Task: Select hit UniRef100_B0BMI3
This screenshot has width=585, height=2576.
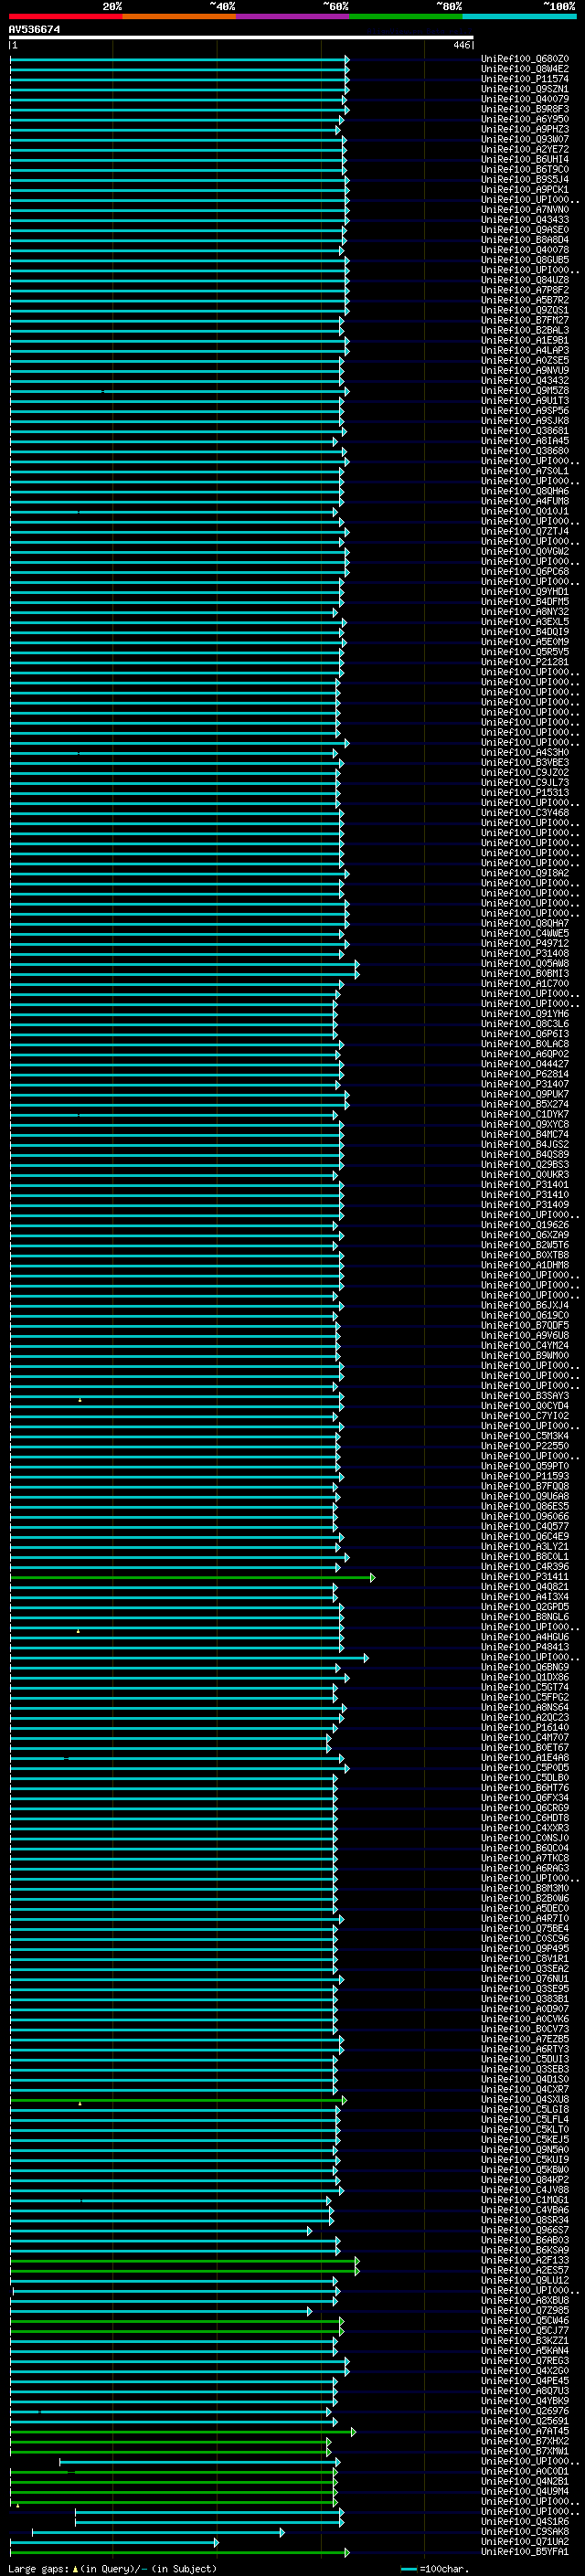Action: click(525, 974)
